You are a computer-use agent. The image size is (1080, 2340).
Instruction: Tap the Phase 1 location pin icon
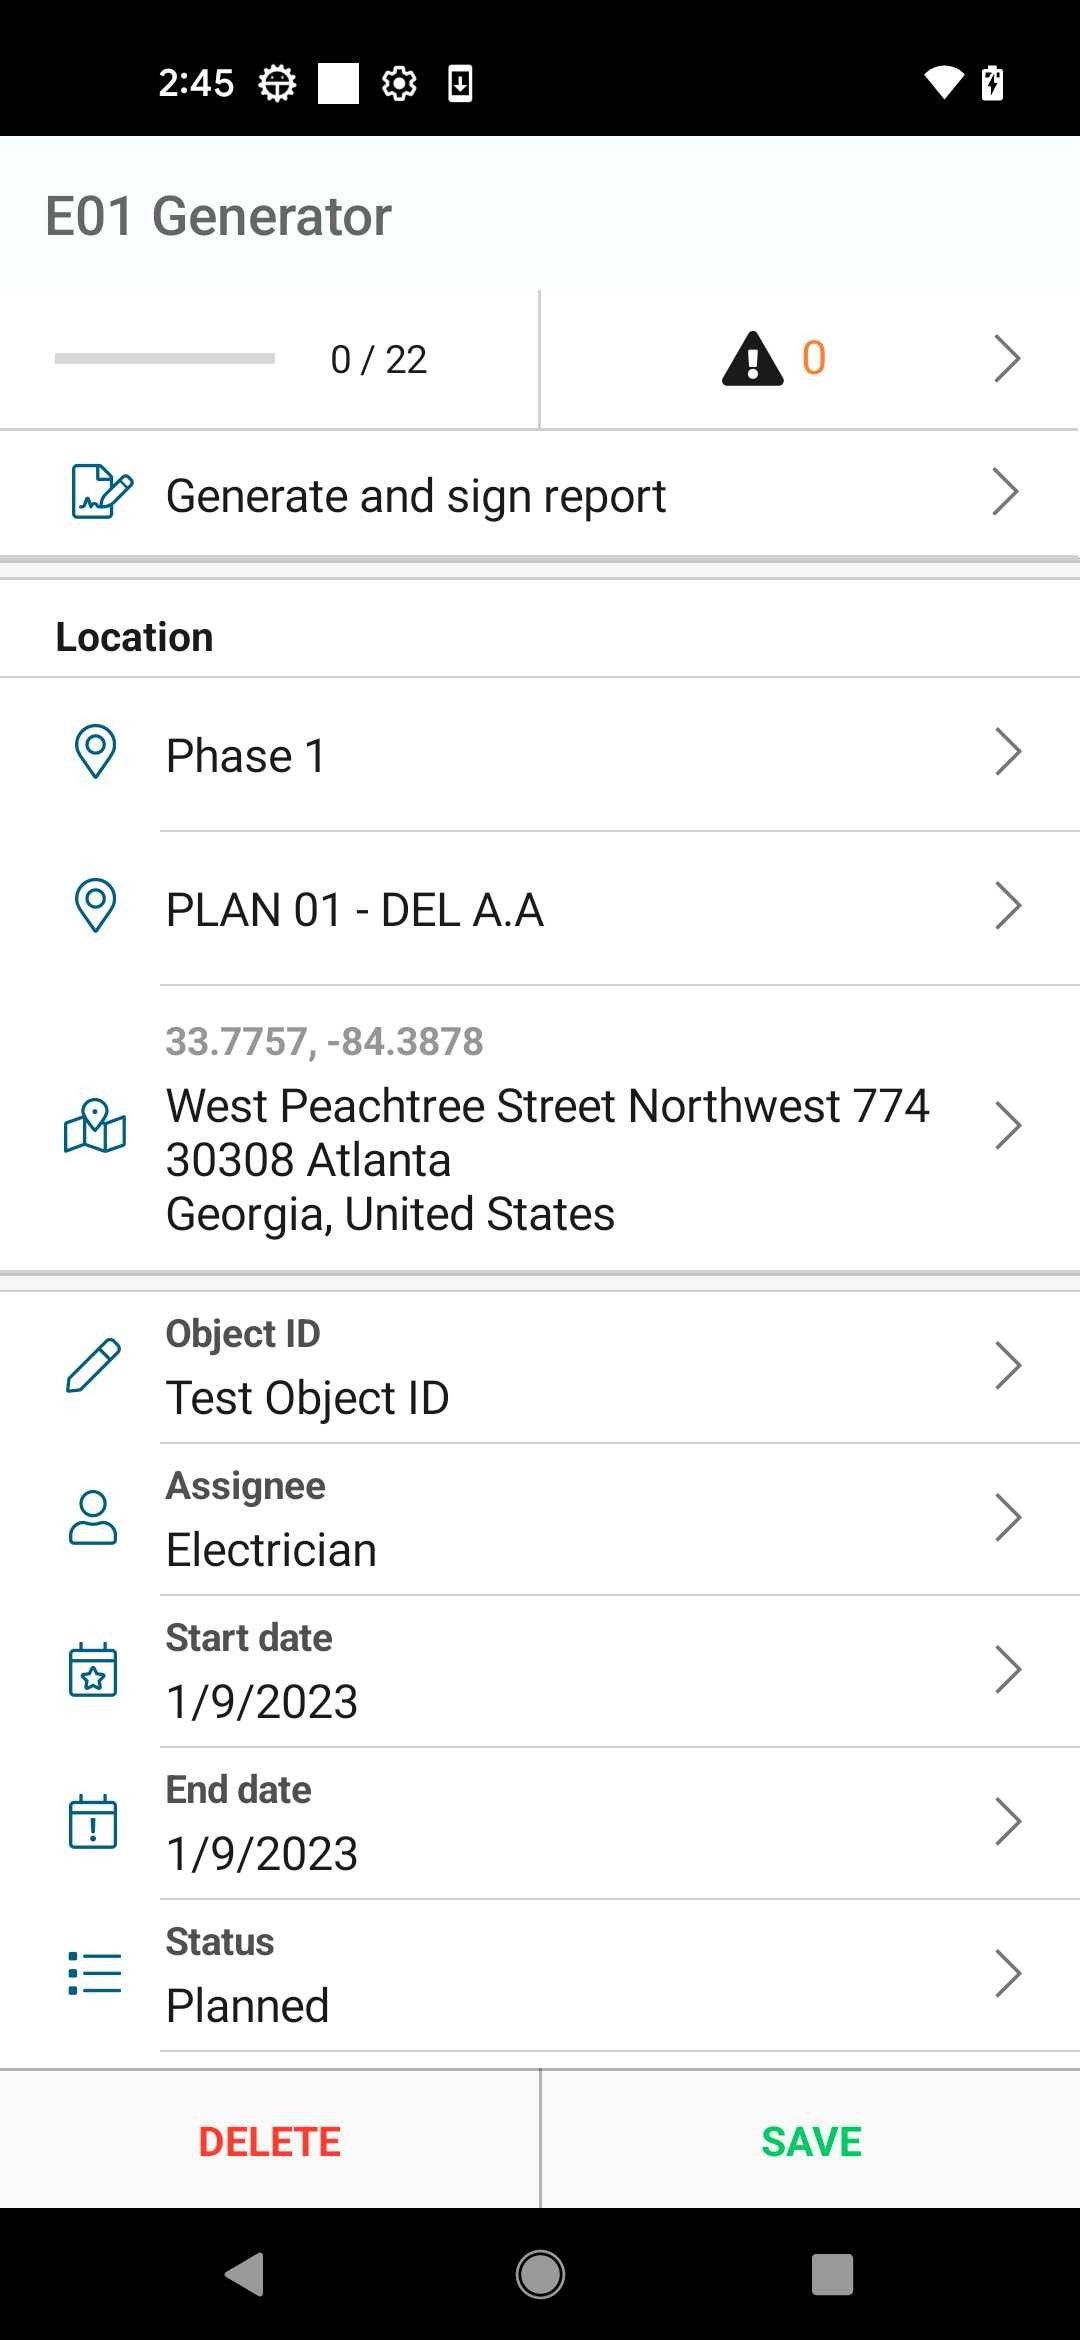point(96,752)
